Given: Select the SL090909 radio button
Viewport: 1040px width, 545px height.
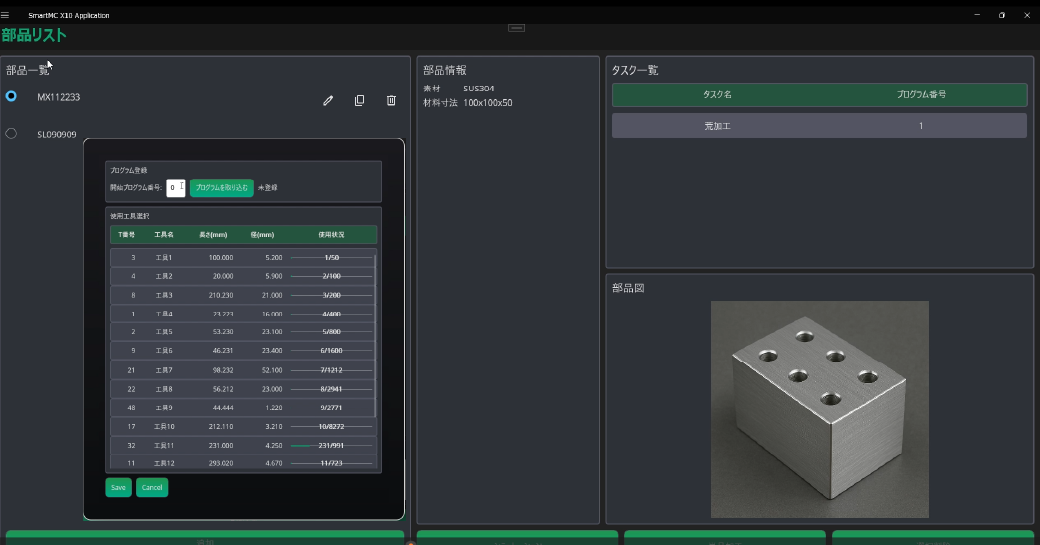Looking at the screenshot, I should [11, 133].
